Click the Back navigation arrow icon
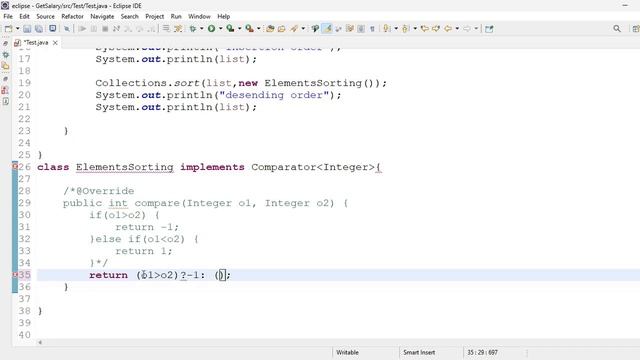This screenshot has height=360, width=640. (x=448, y=29)
